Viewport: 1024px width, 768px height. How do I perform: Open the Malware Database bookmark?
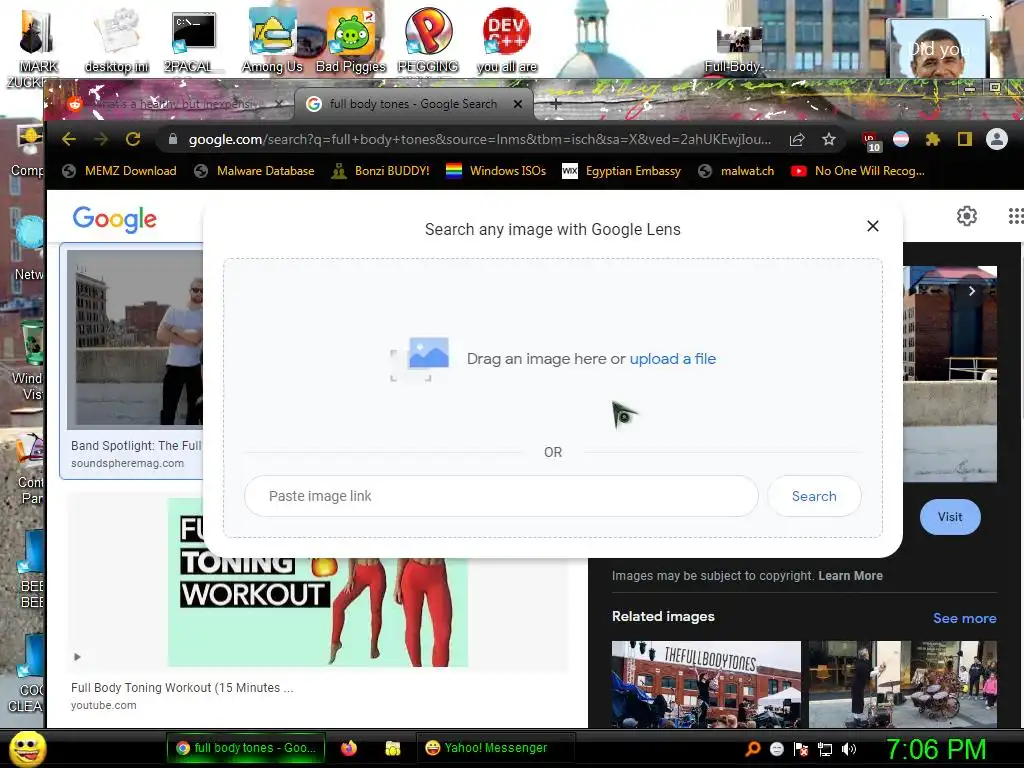pyautogui.click(x=255, y=171)
